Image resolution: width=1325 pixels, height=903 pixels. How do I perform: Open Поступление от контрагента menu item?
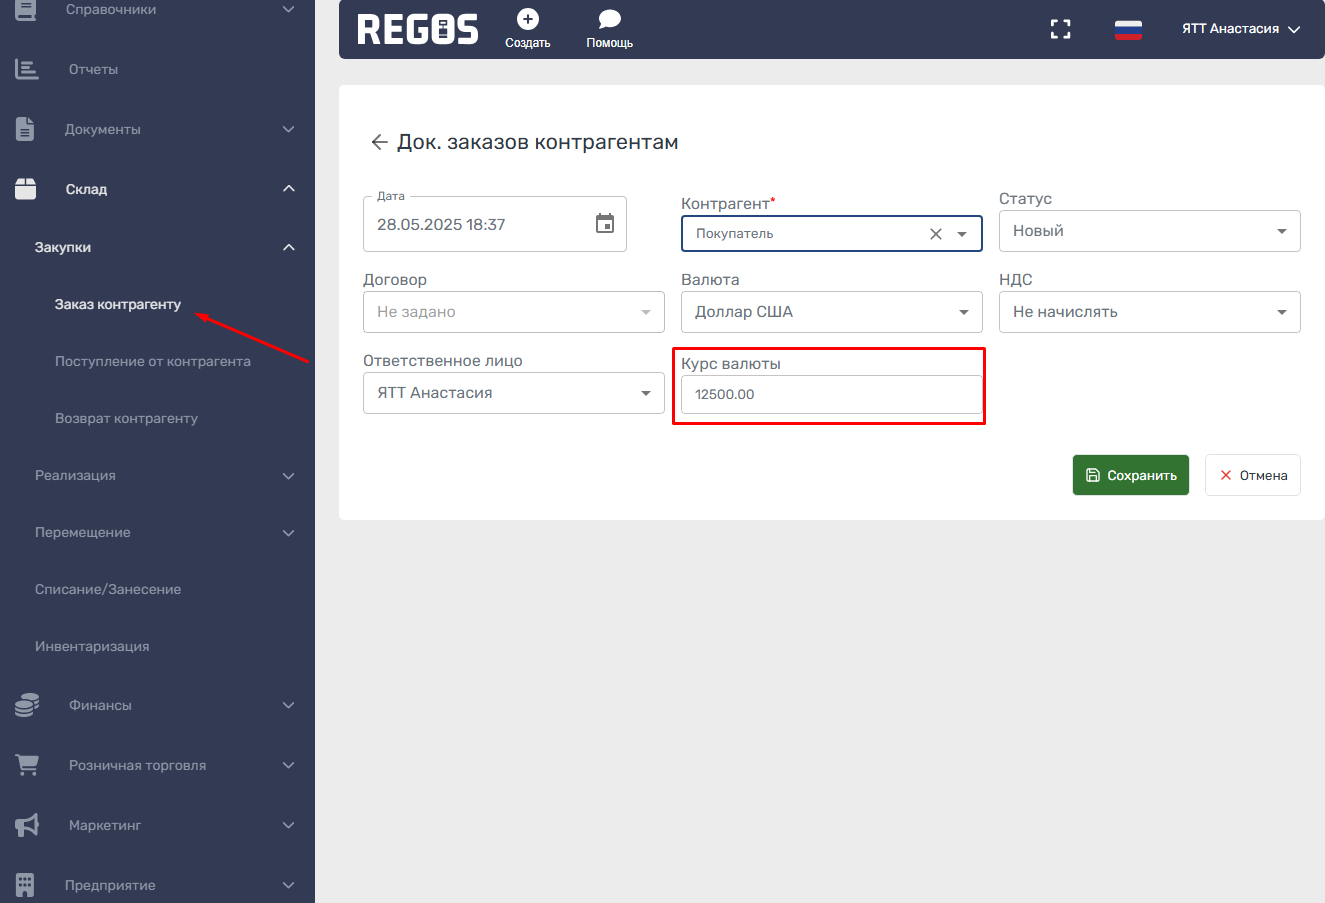coord(153,361)
